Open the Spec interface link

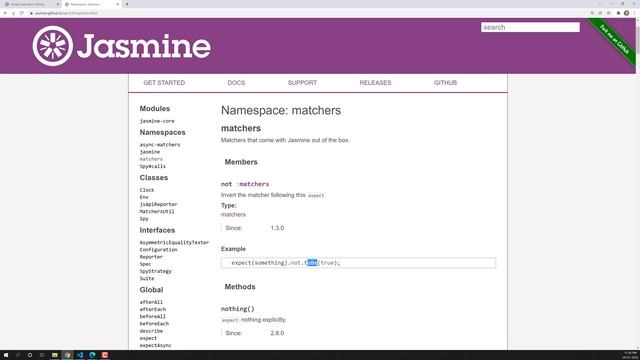click(x=145, y=264)
